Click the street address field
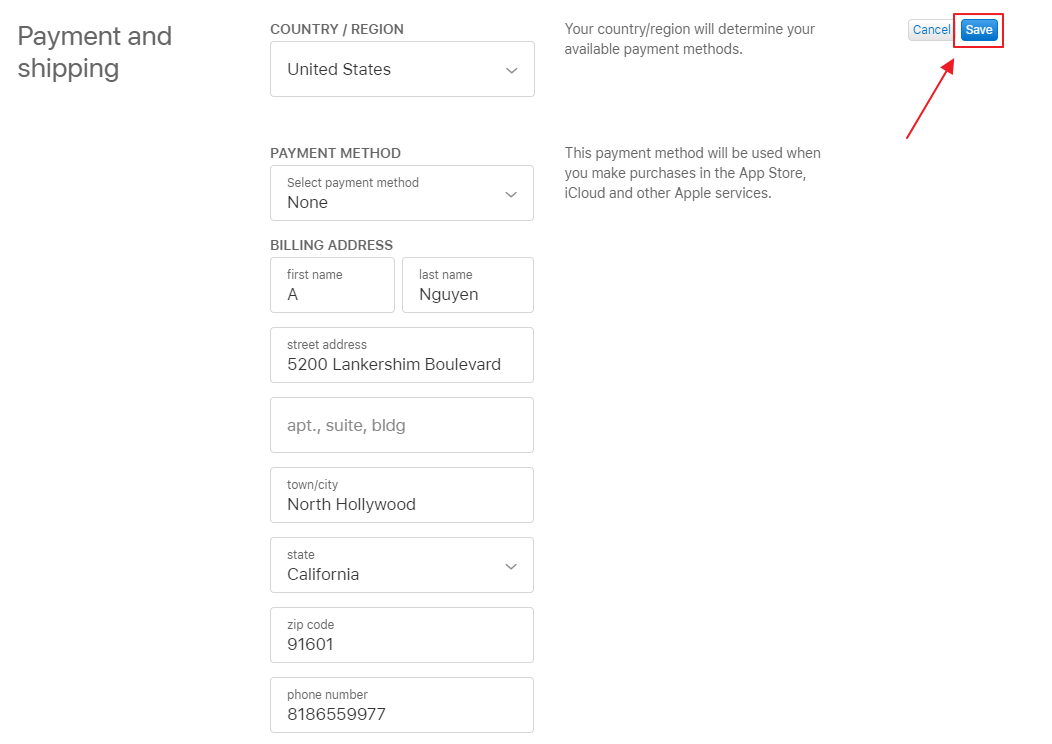 (402, 355)
